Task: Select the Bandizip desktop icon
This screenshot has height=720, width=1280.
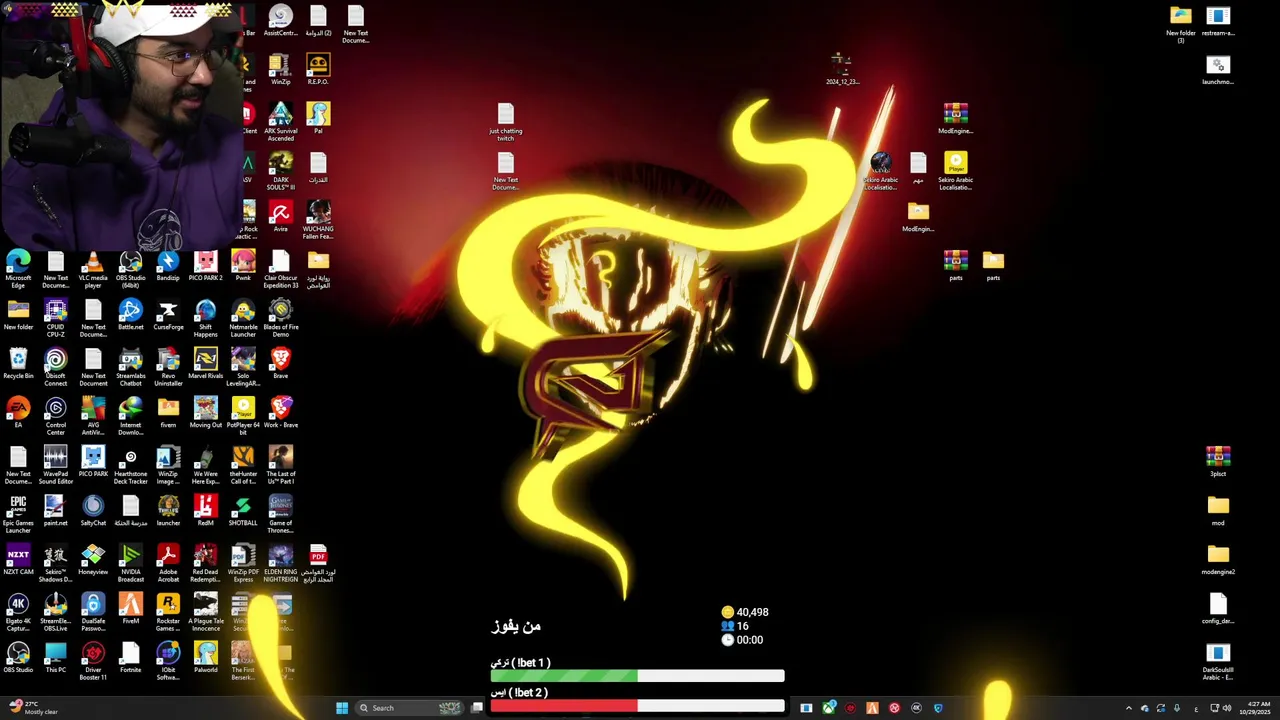Action: tap(168, 267)
